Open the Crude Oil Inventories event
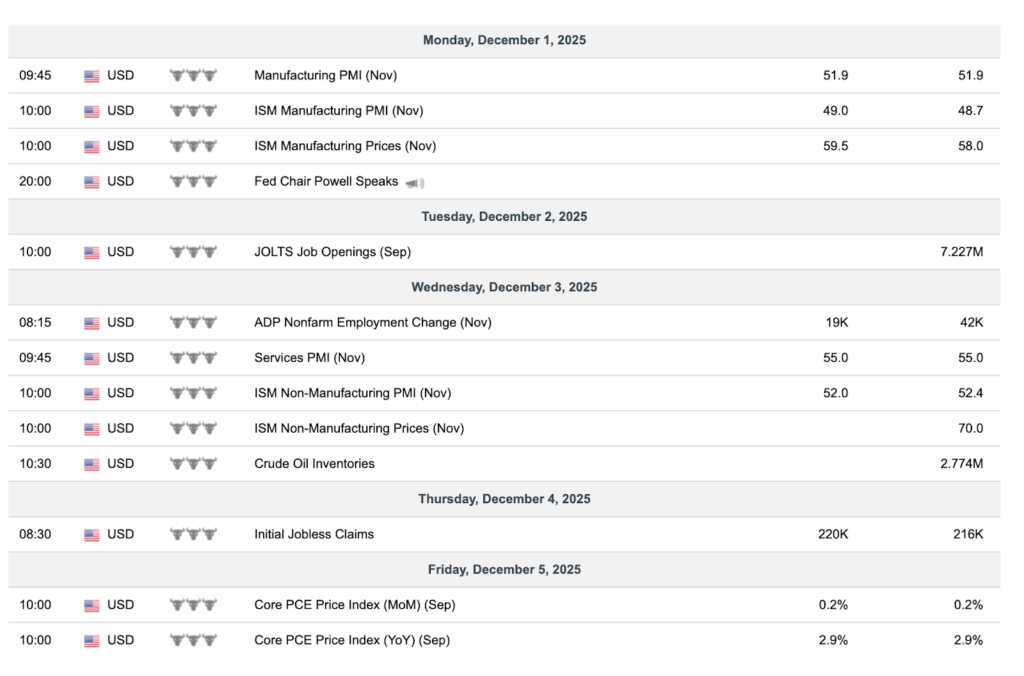1024x676 pixels. 314,464
